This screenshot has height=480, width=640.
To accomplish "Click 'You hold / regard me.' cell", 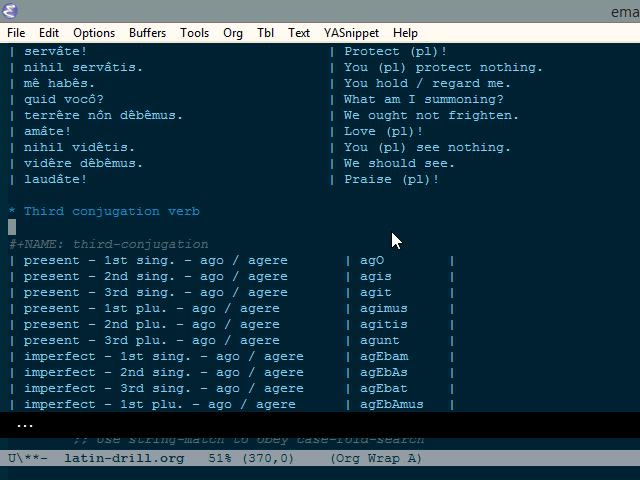I will tap(427, 83).
